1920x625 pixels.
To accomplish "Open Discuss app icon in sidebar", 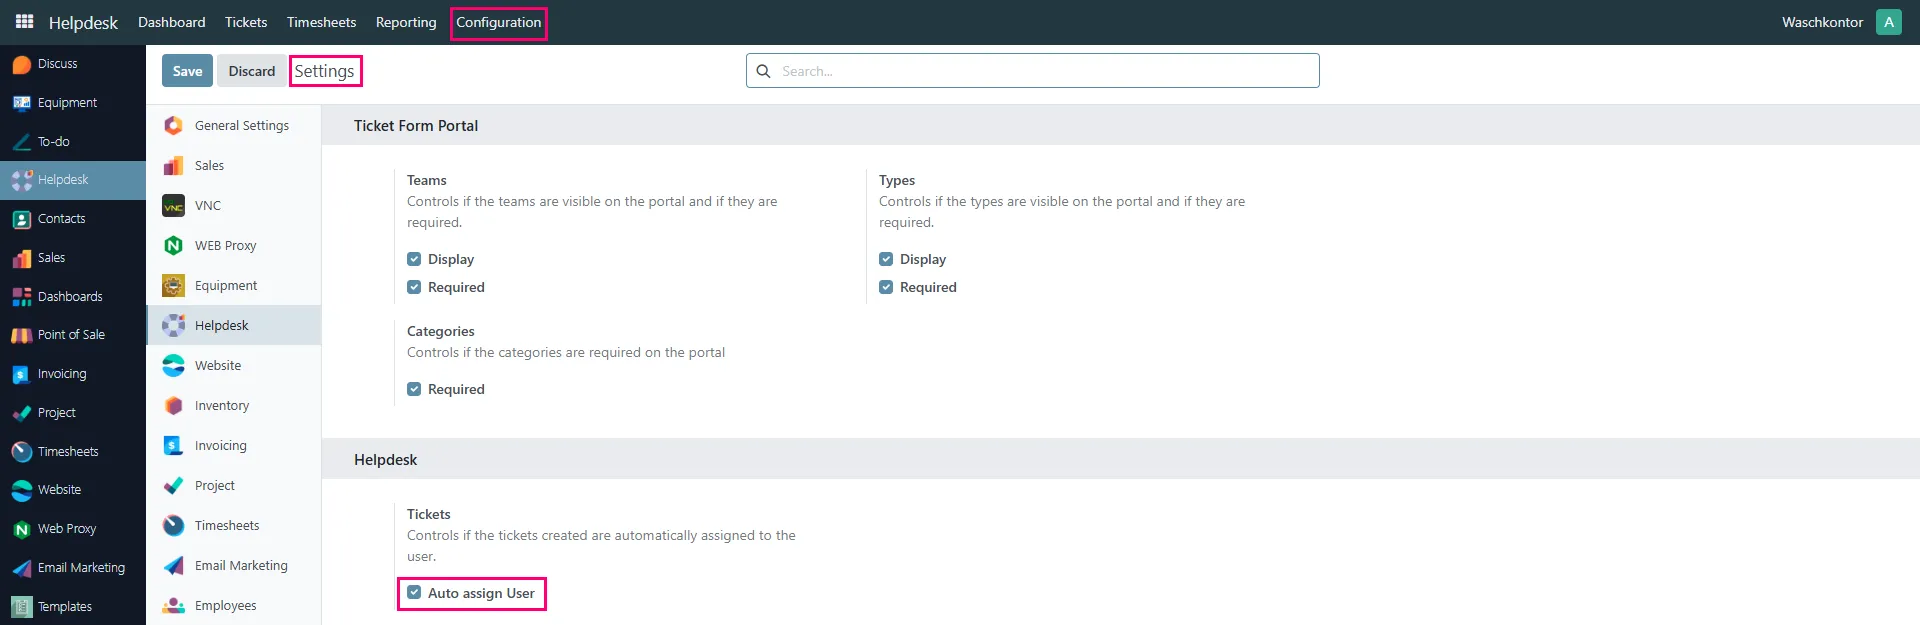I will (22, 64).
